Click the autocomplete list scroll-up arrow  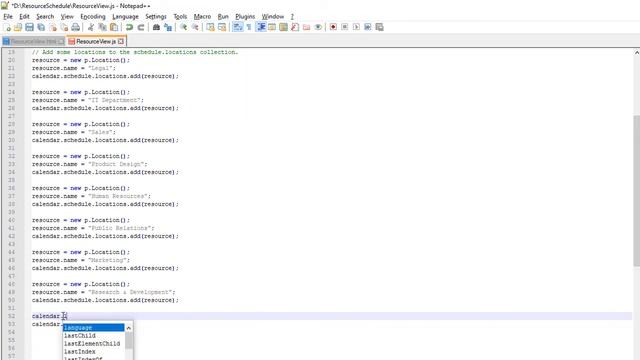129,328
